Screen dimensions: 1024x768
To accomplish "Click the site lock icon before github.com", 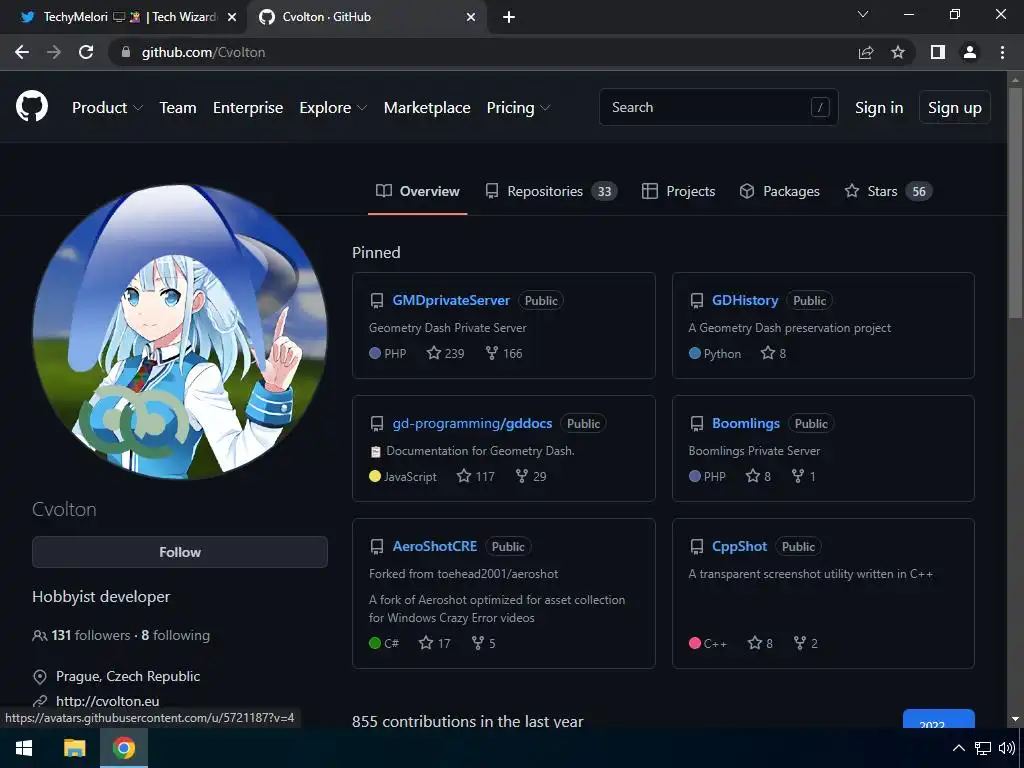I will click(x=126, y=52).
